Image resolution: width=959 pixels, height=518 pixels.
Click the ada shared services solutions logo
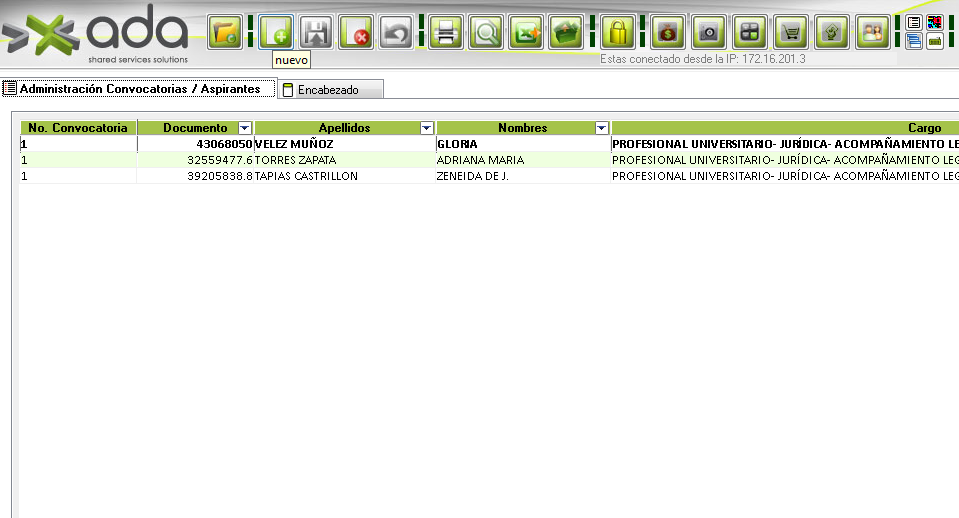pos(95,34)
